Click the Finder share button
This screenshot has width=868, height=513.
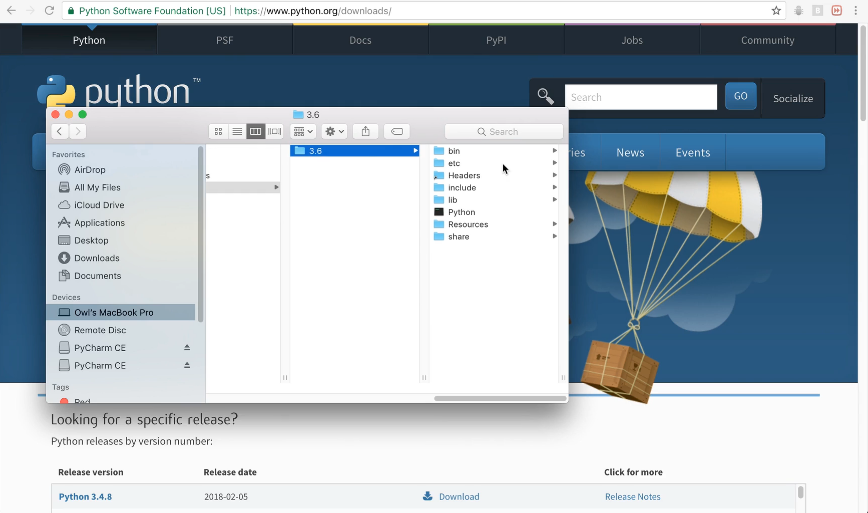coord(365,131)
